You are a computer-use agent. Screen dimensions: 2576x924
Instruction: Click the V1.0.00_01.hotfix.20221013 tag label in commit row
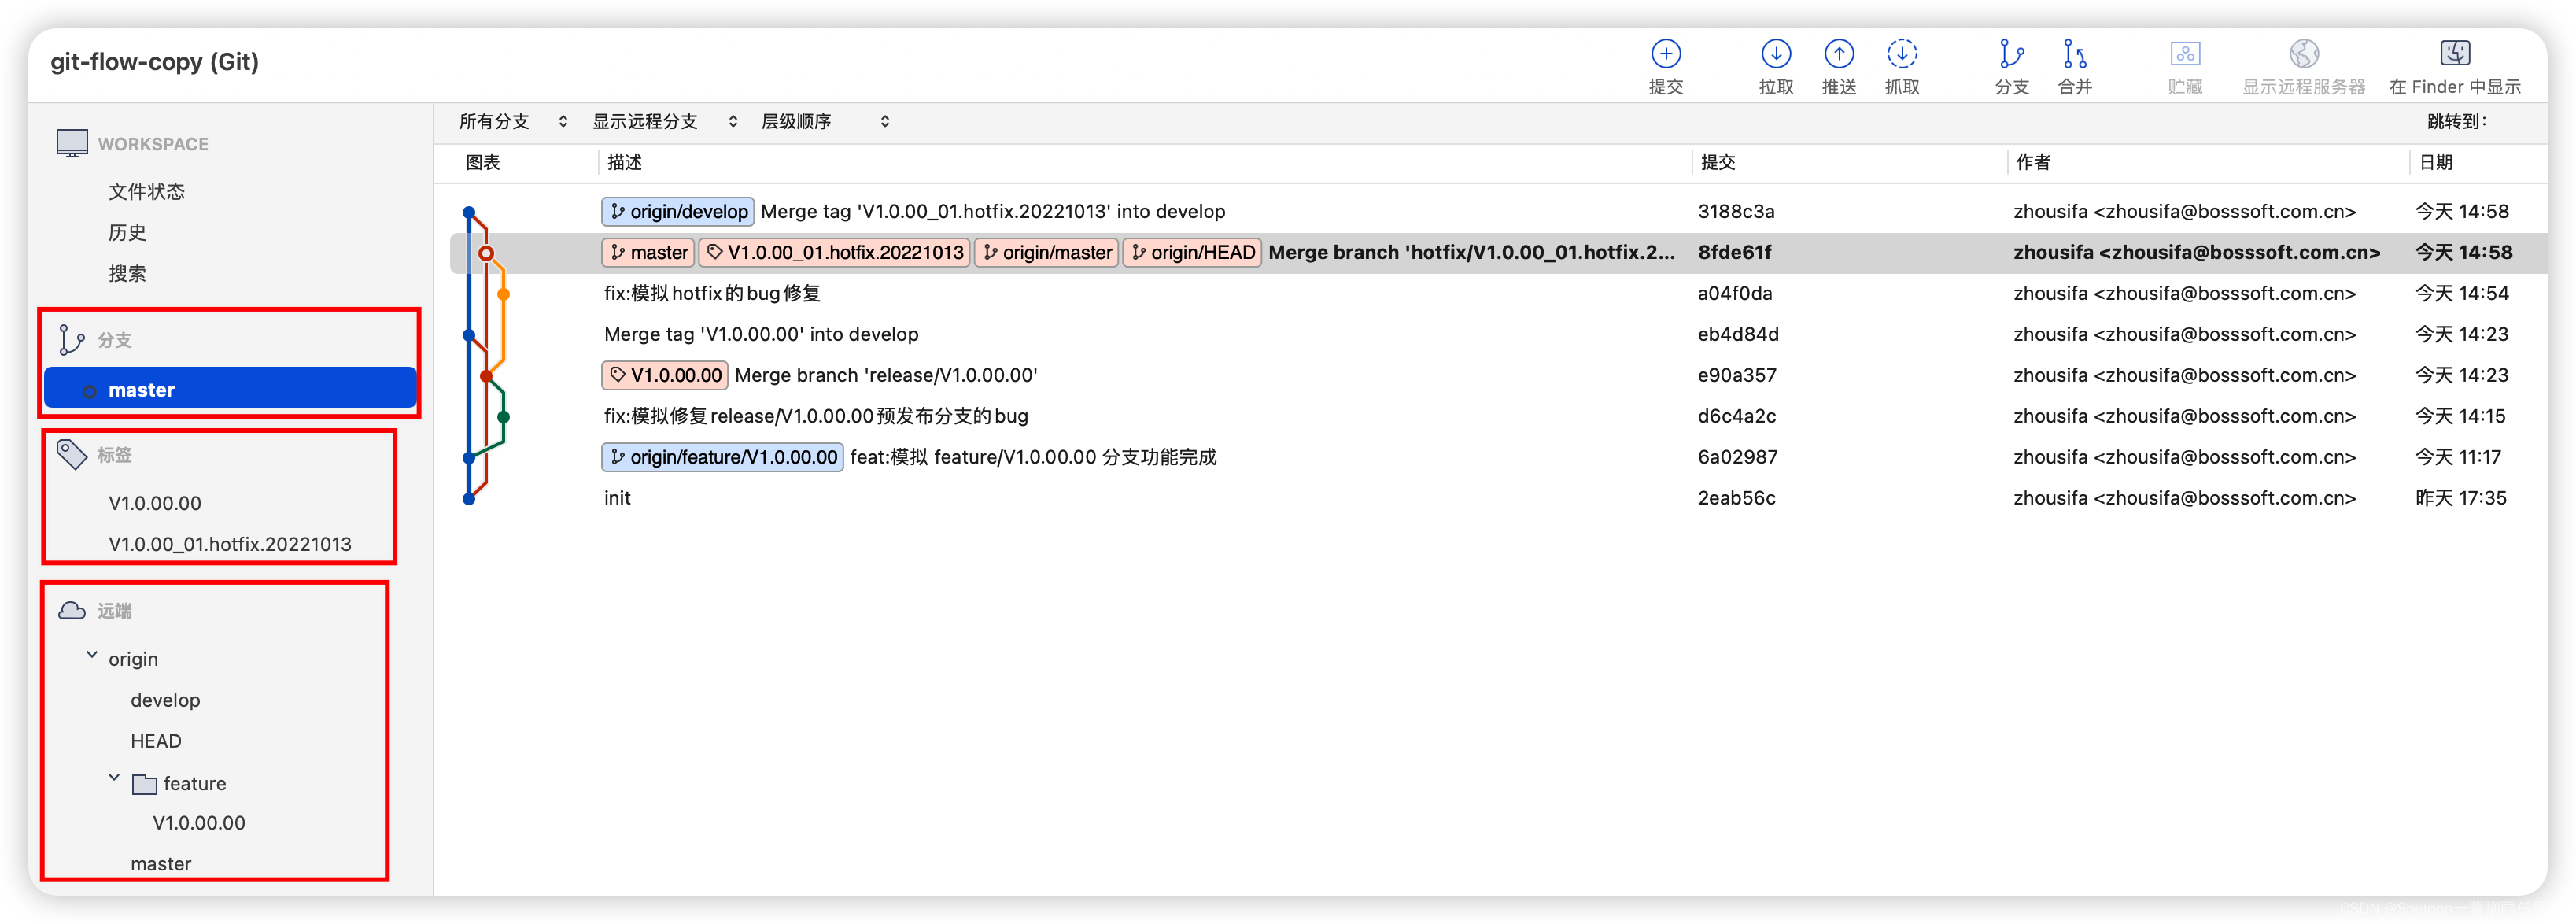pyautogui.click(x=834, y=252)
